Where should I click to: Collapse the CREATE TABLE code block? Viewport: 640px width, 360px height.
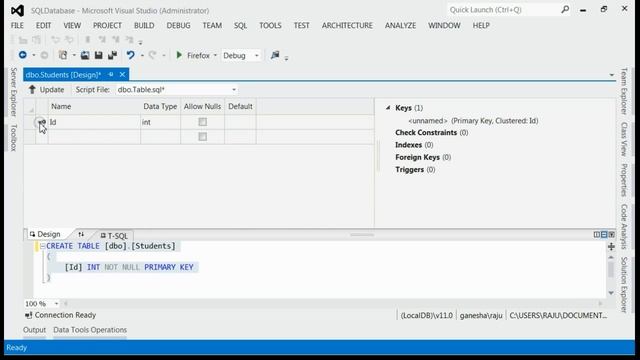click(42, 246)
